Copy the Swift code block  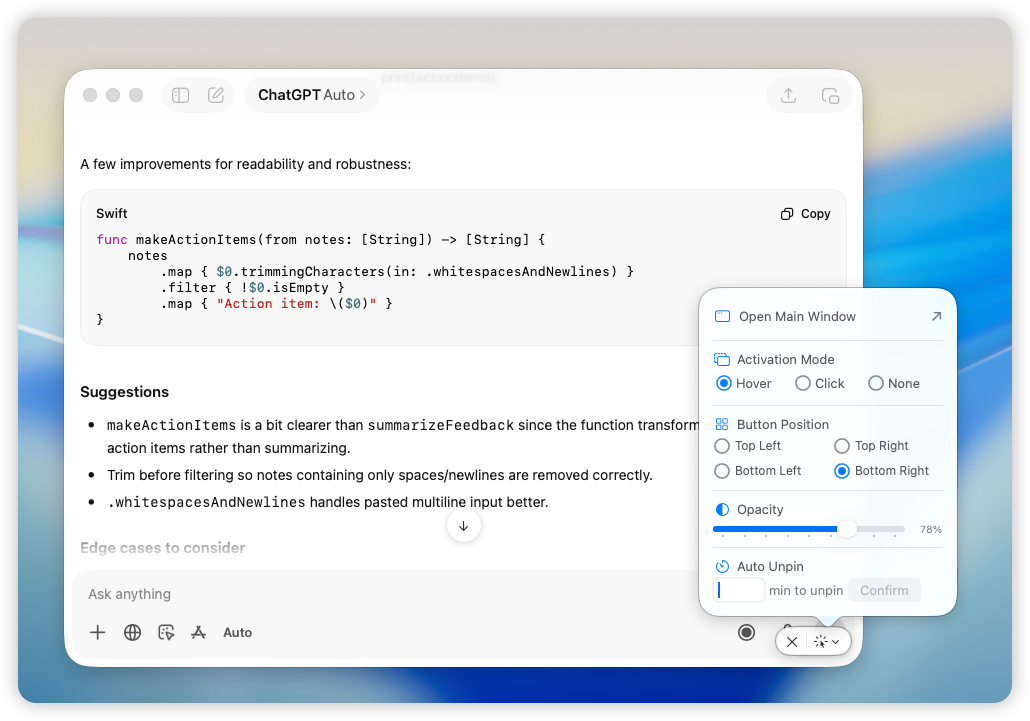[x=805, y=214]
